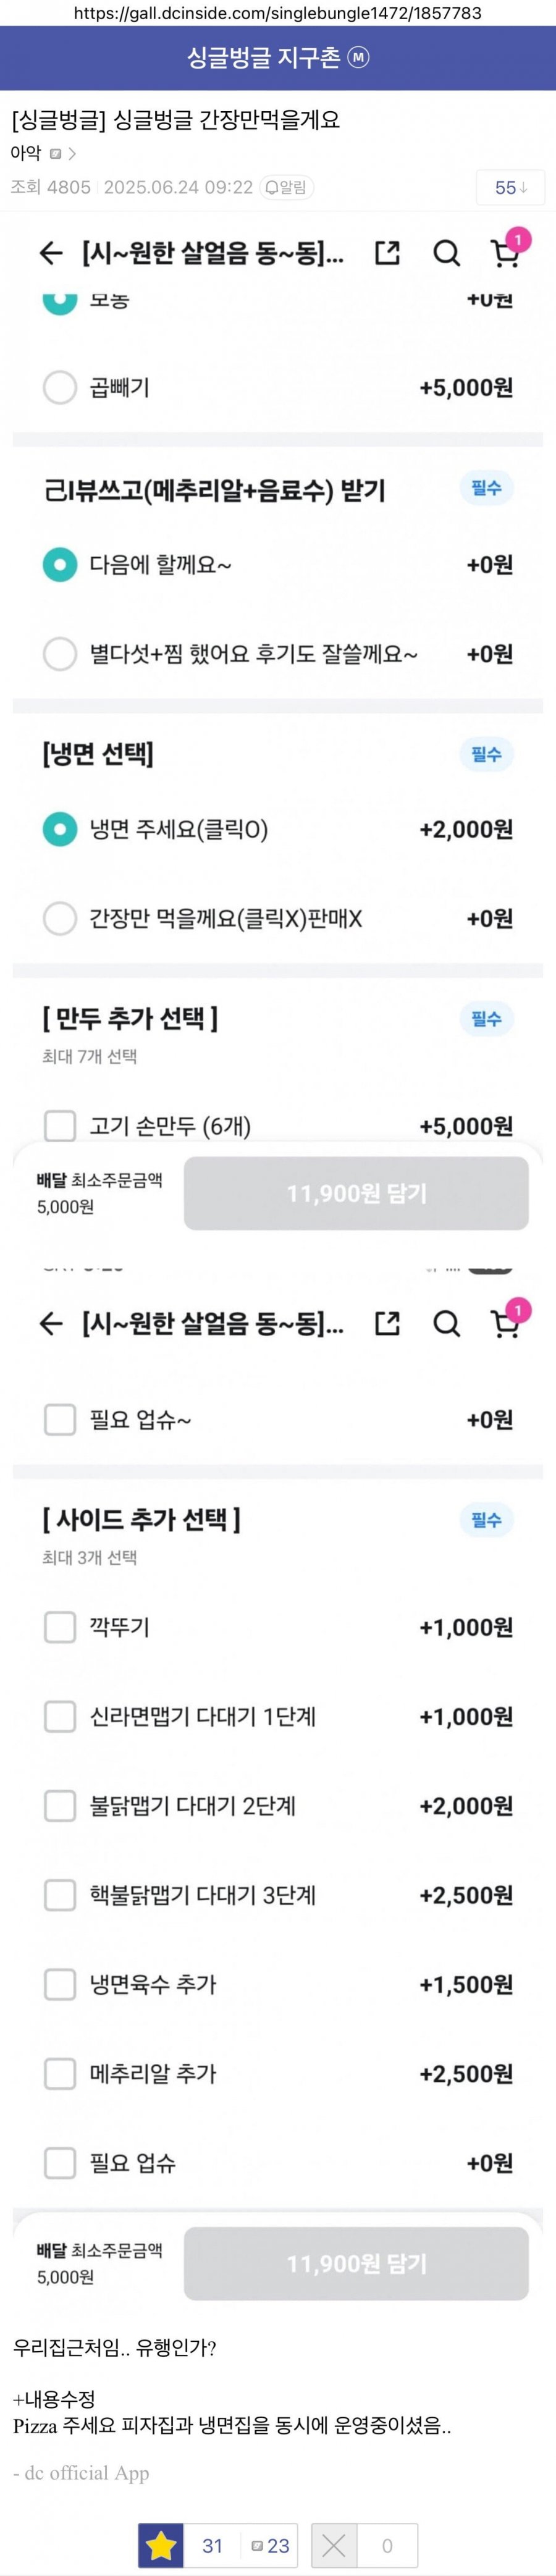Click the 알림 notification button
The height and width of the screenshot is (2576, 556).
pos(286,187)
